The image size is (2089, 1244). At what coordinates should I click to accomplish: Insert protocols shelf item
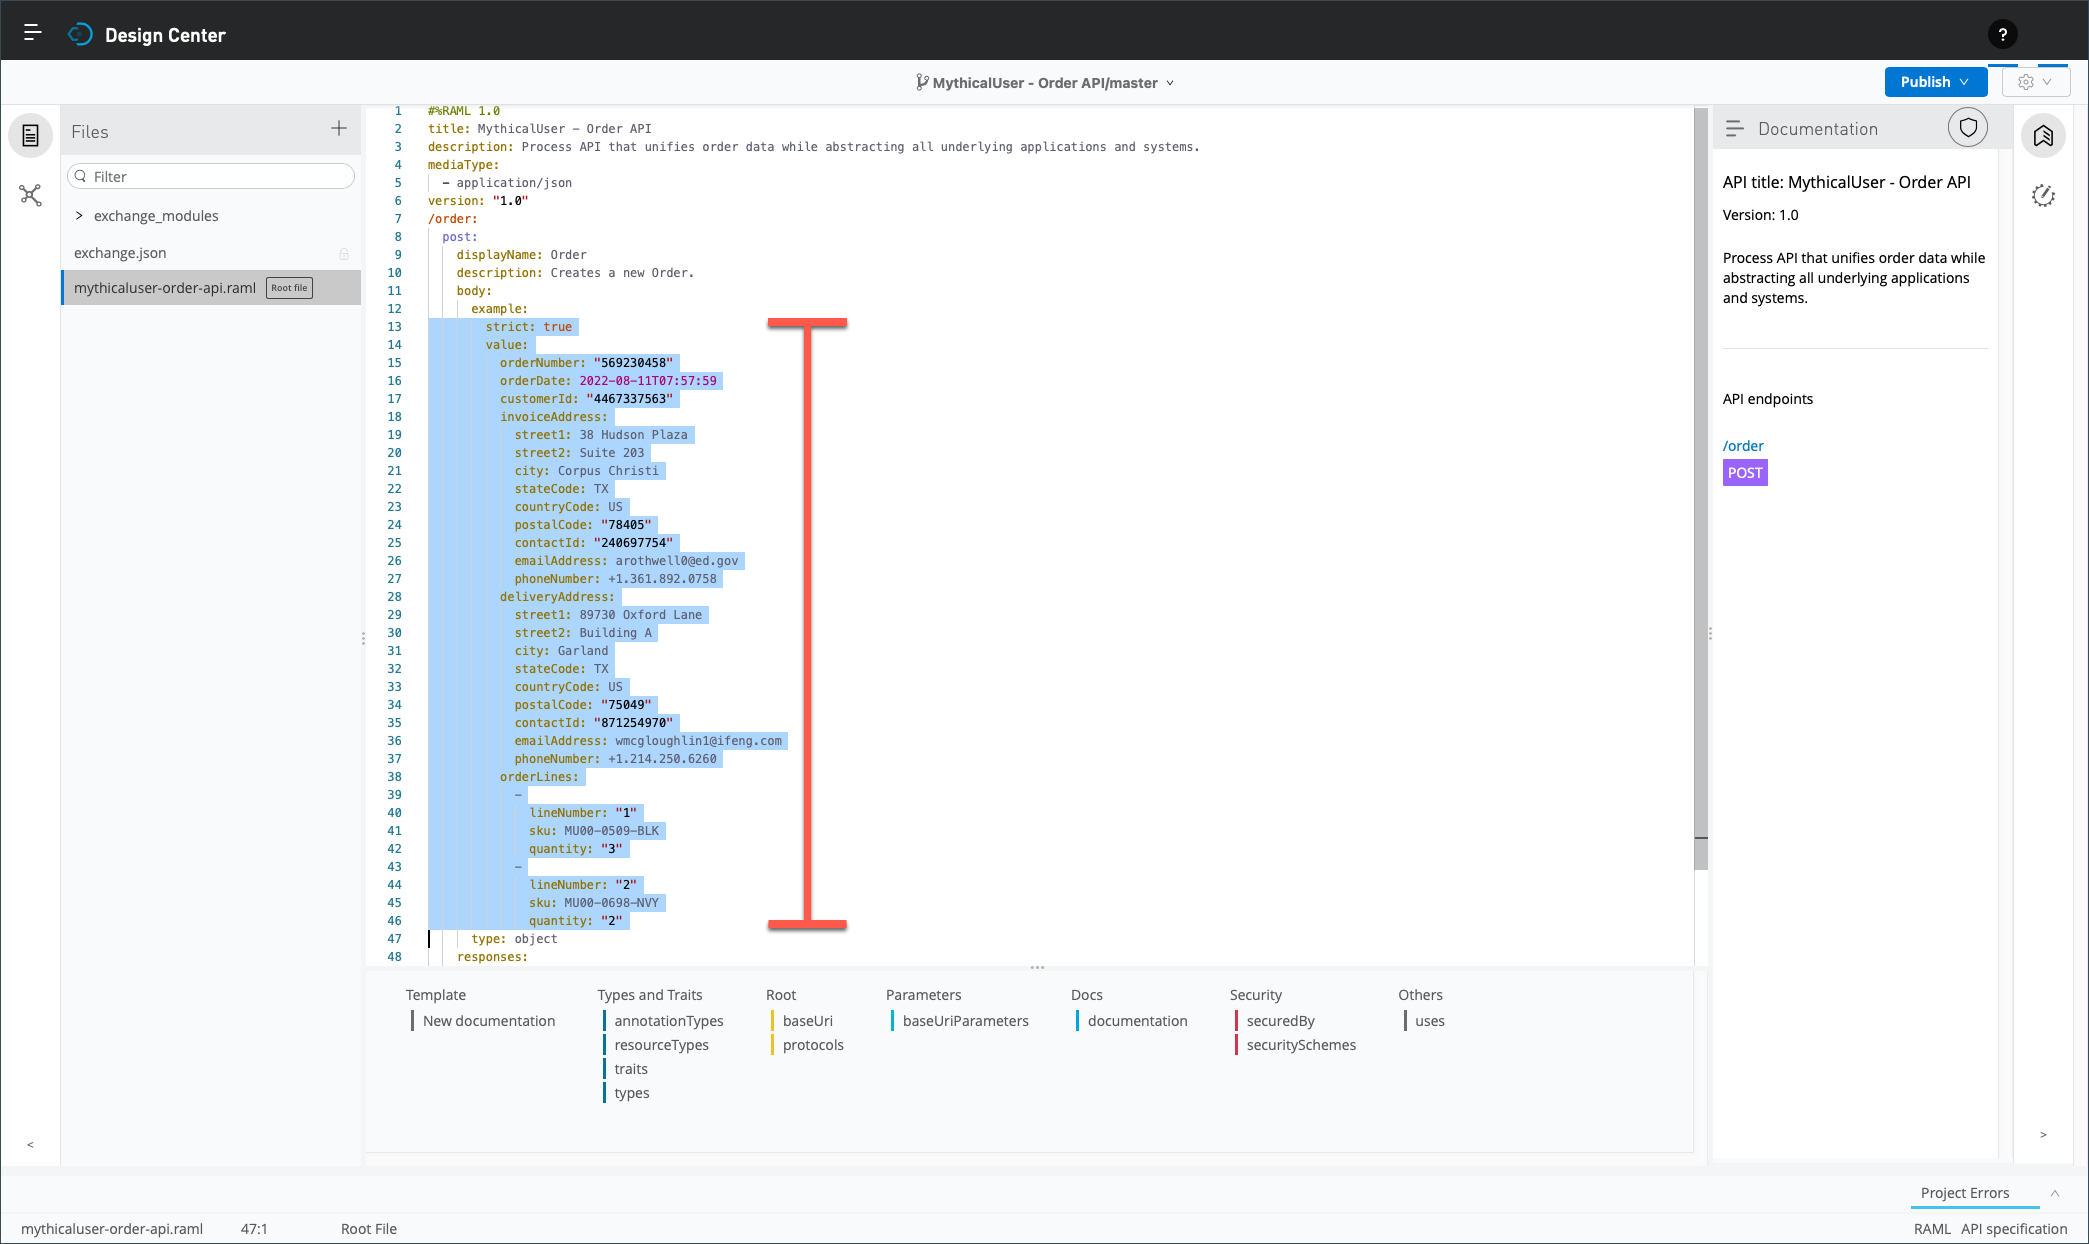click(813, 1045)
